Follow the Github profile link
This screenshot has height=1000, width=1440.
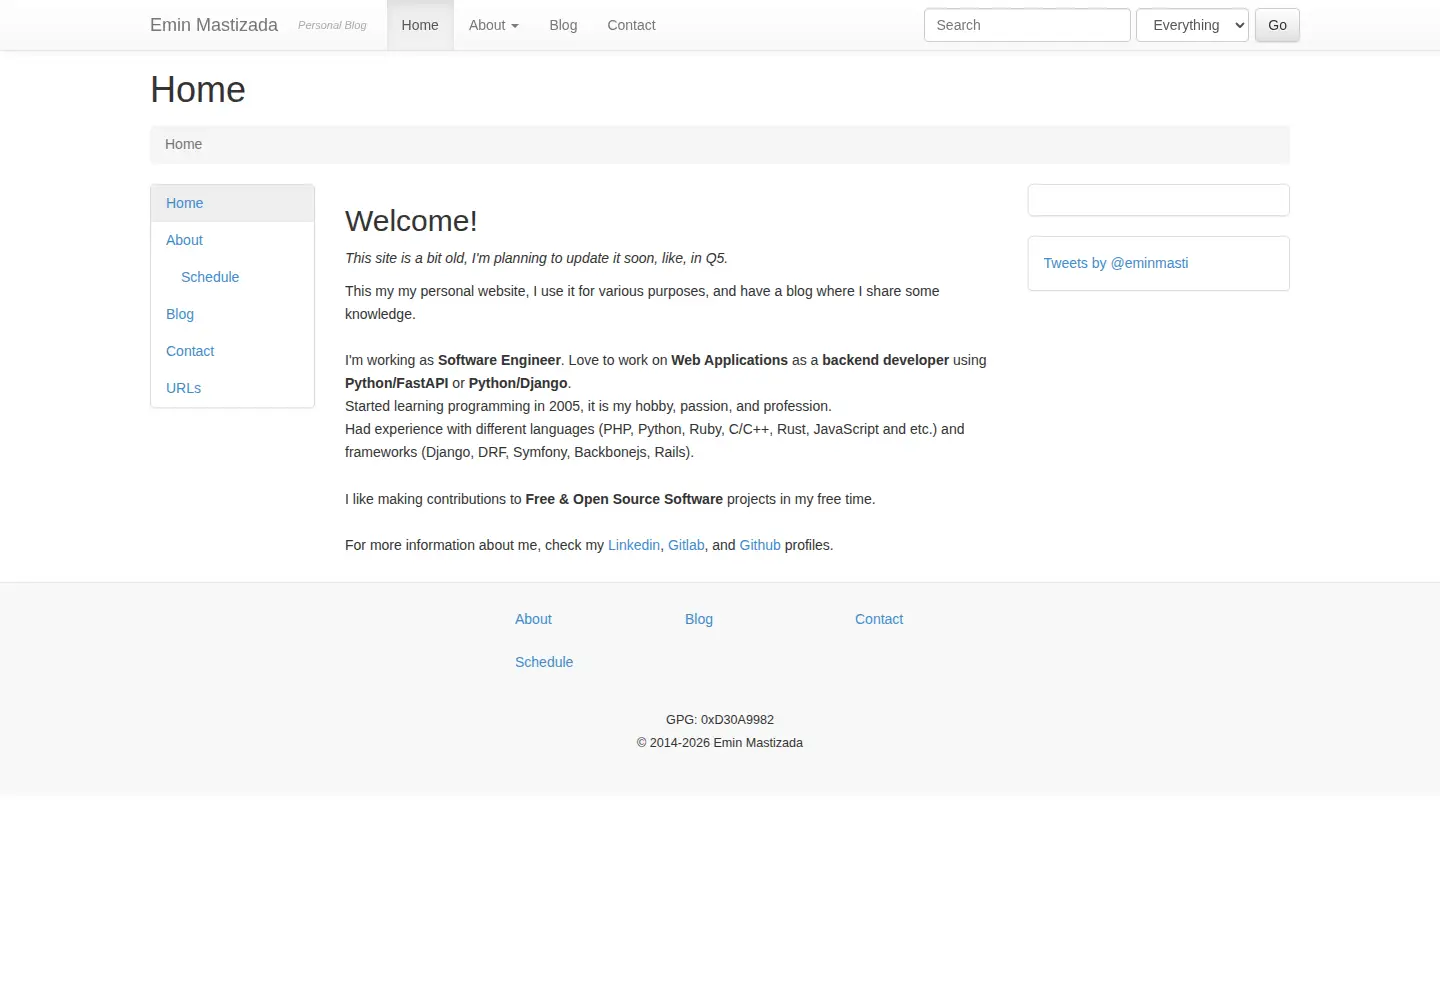coord(760,545)
